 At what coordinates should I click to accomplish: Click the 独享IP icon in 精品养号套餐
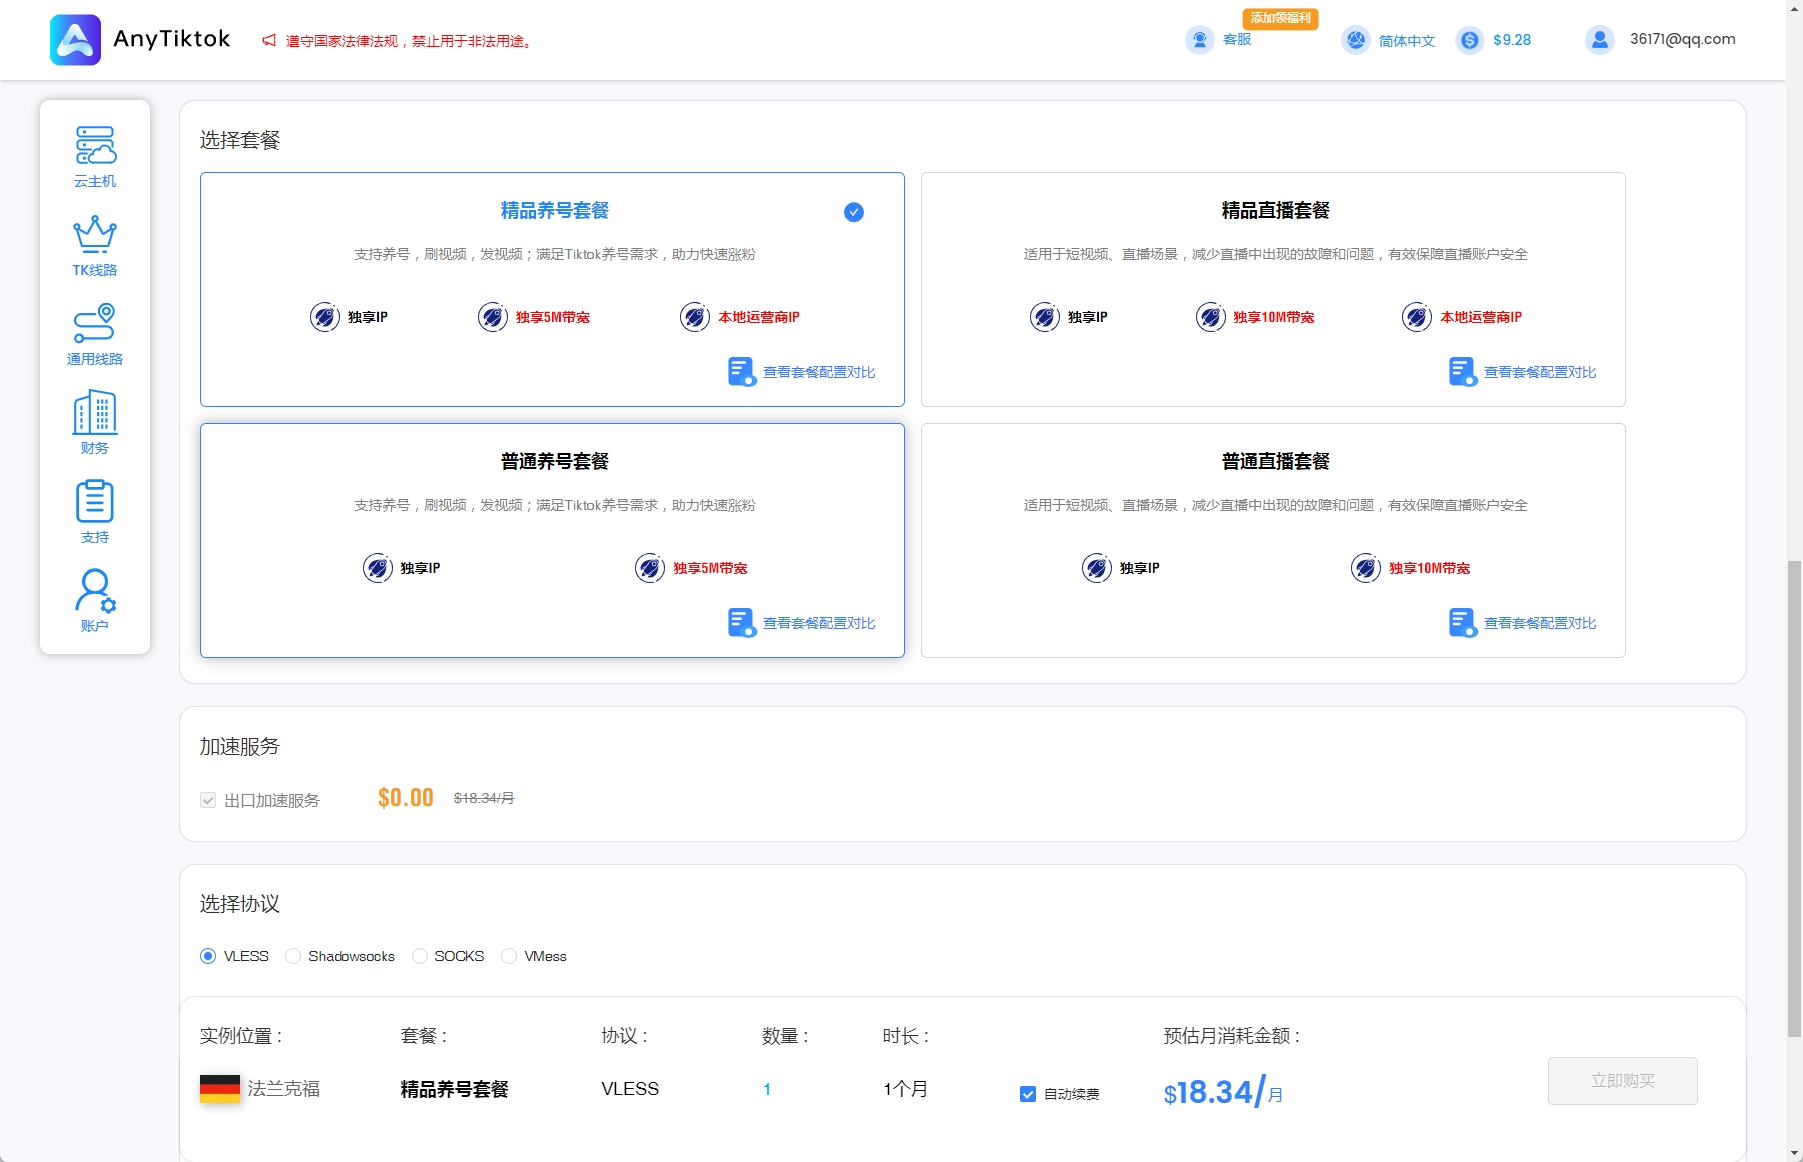(x=325, y=317)
